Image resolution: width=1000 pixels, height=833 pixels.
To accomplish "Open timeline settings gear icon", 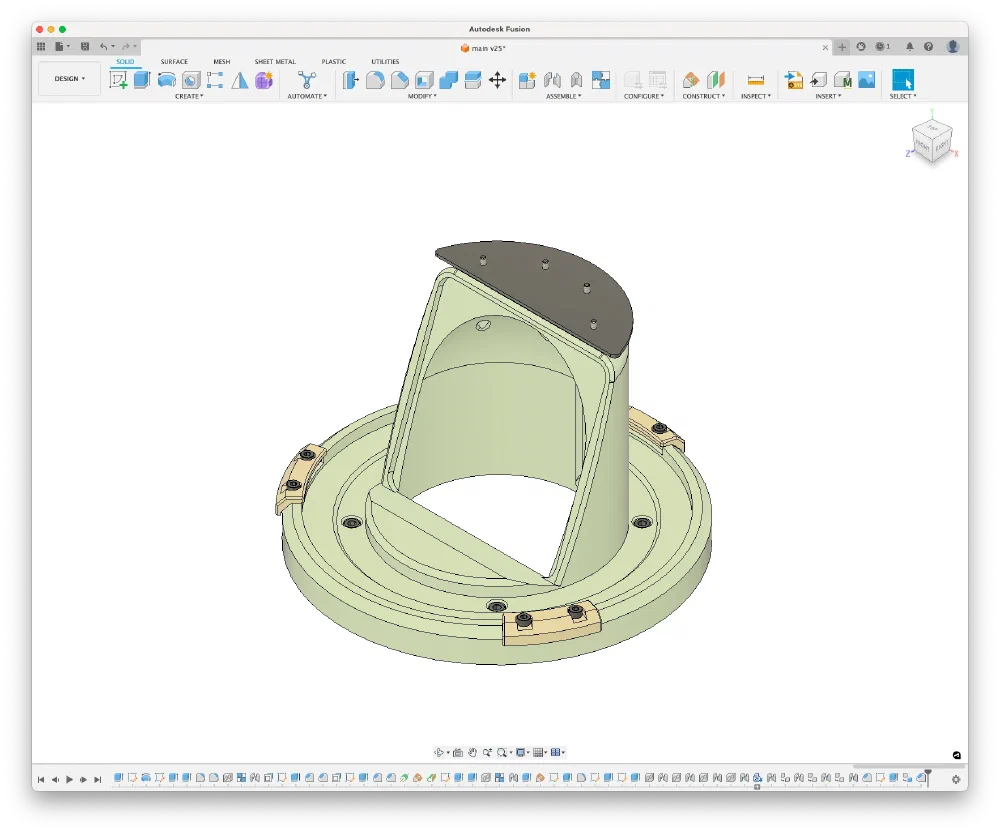I will [955, 779].
